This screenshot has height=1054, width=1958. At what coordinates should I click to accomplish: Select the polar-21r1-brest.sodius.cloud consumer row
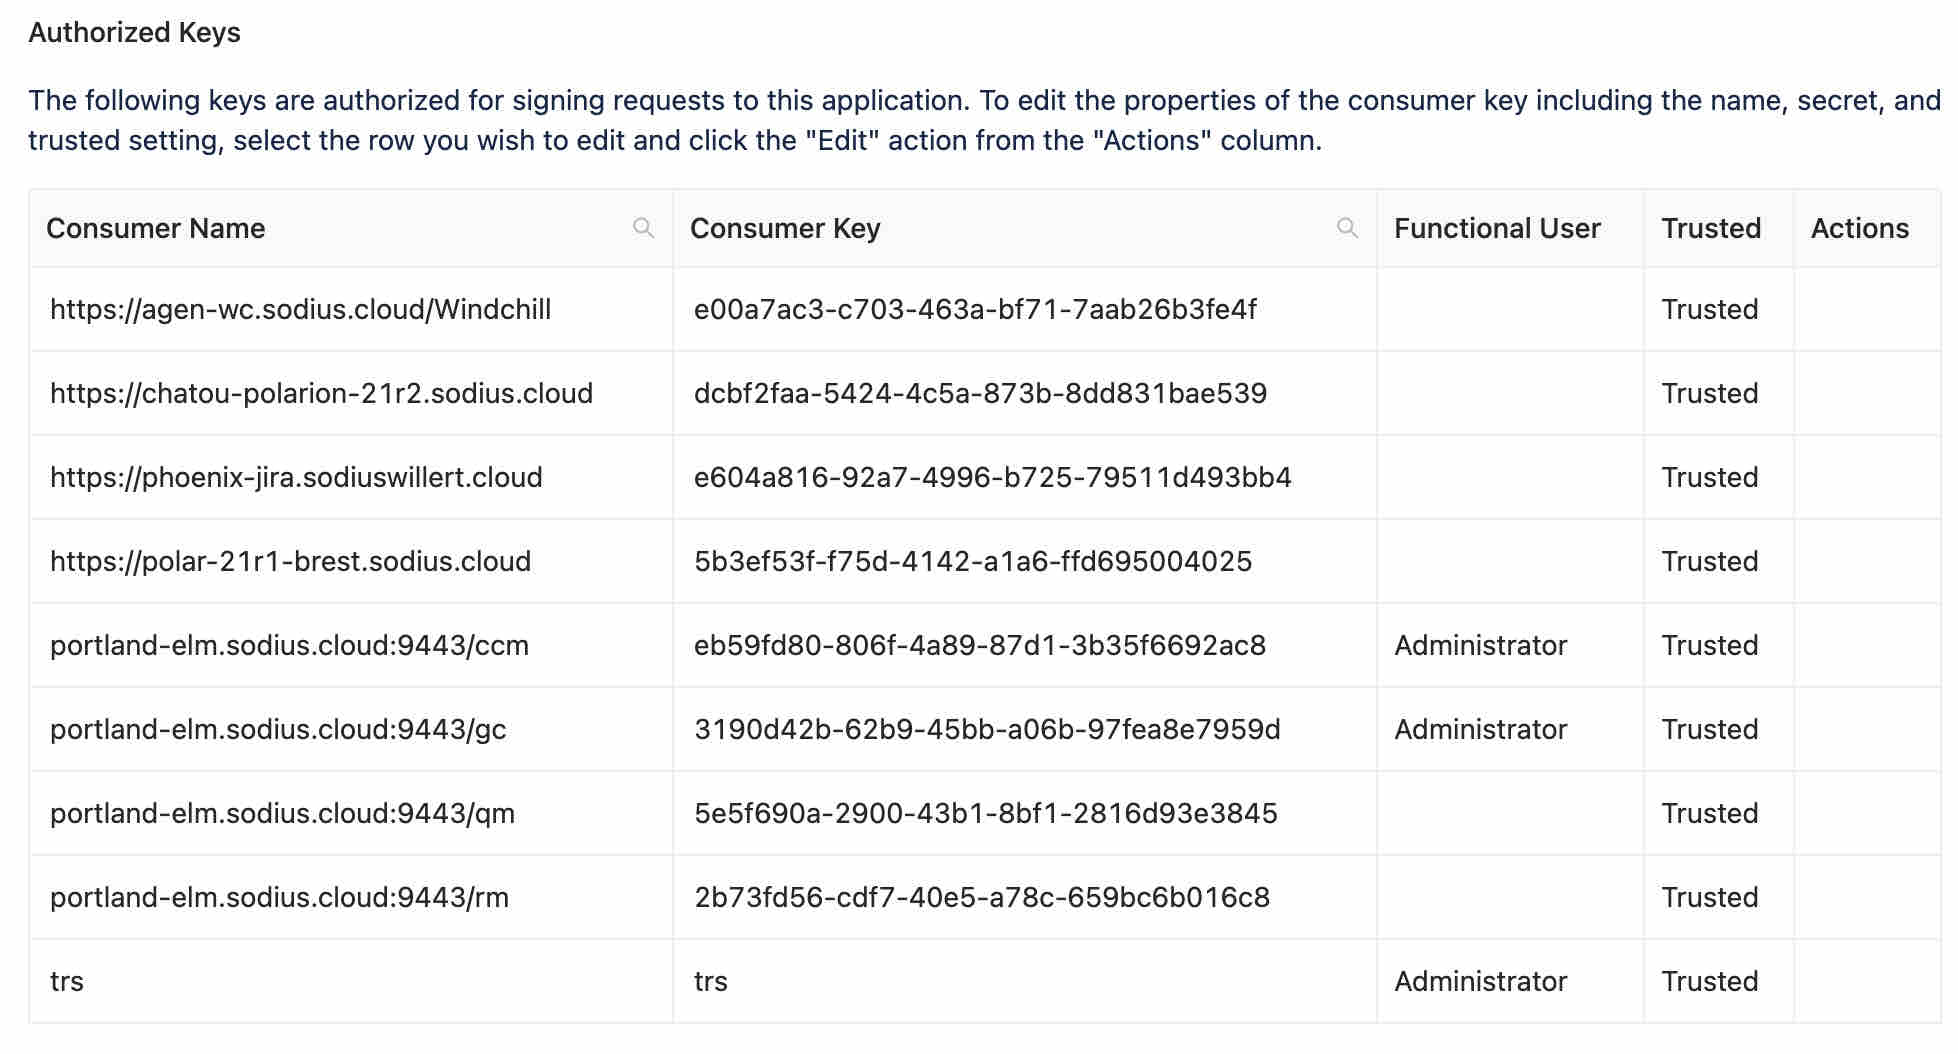pos(985,561)
